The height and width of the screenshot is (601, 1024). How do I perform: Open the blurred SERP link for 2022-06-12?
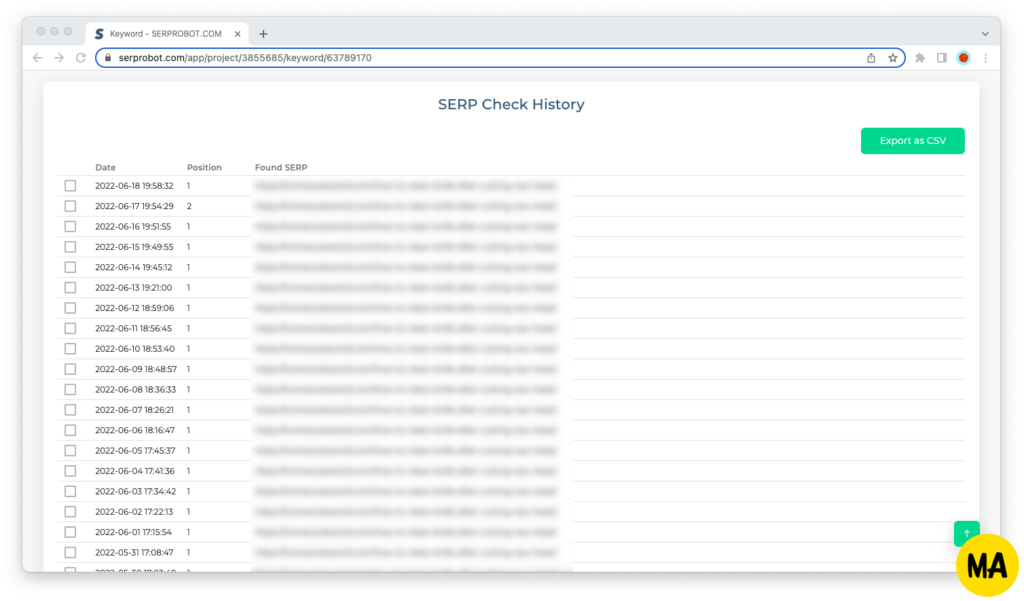coord(406,308)
